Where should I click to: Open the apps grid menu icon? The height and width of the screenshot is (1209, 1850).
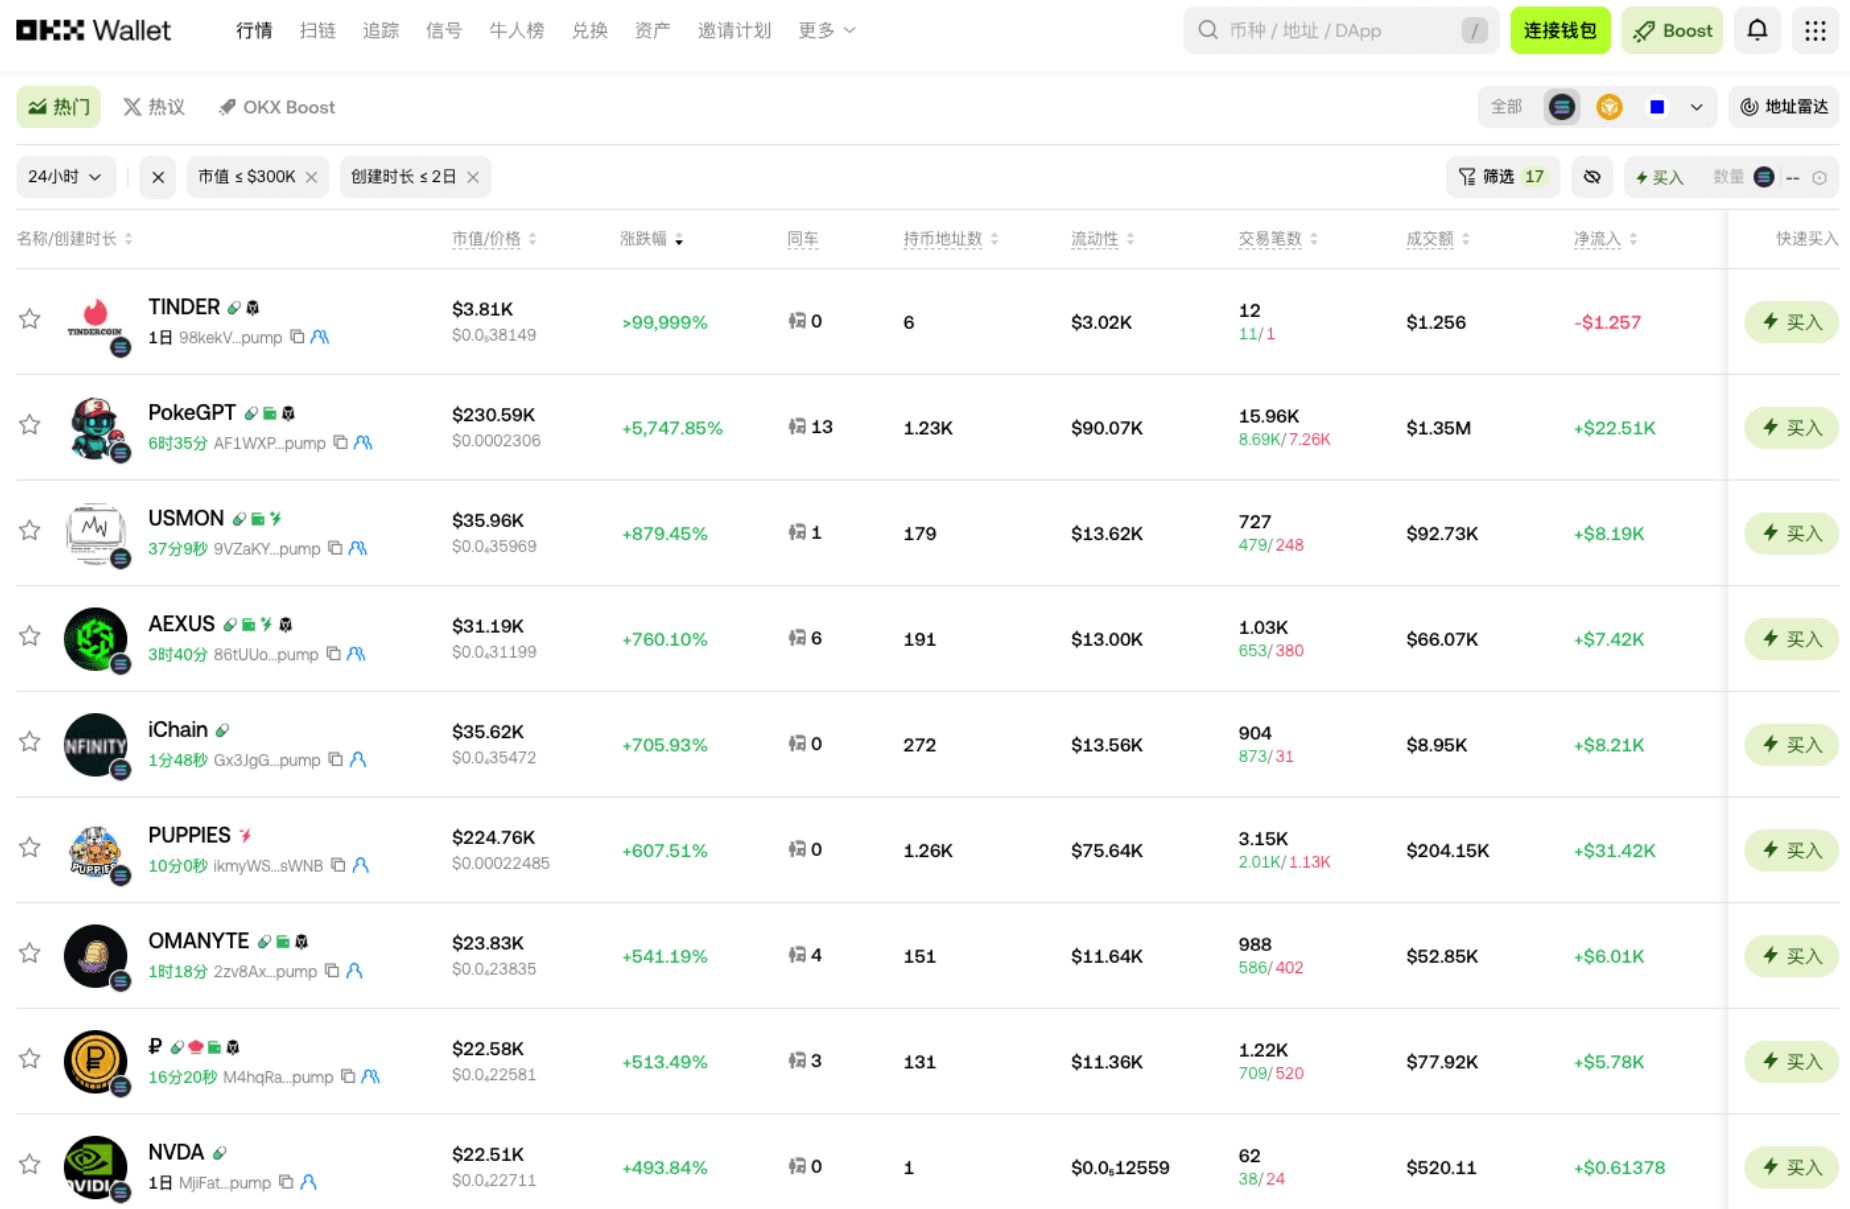[1815, 30]
